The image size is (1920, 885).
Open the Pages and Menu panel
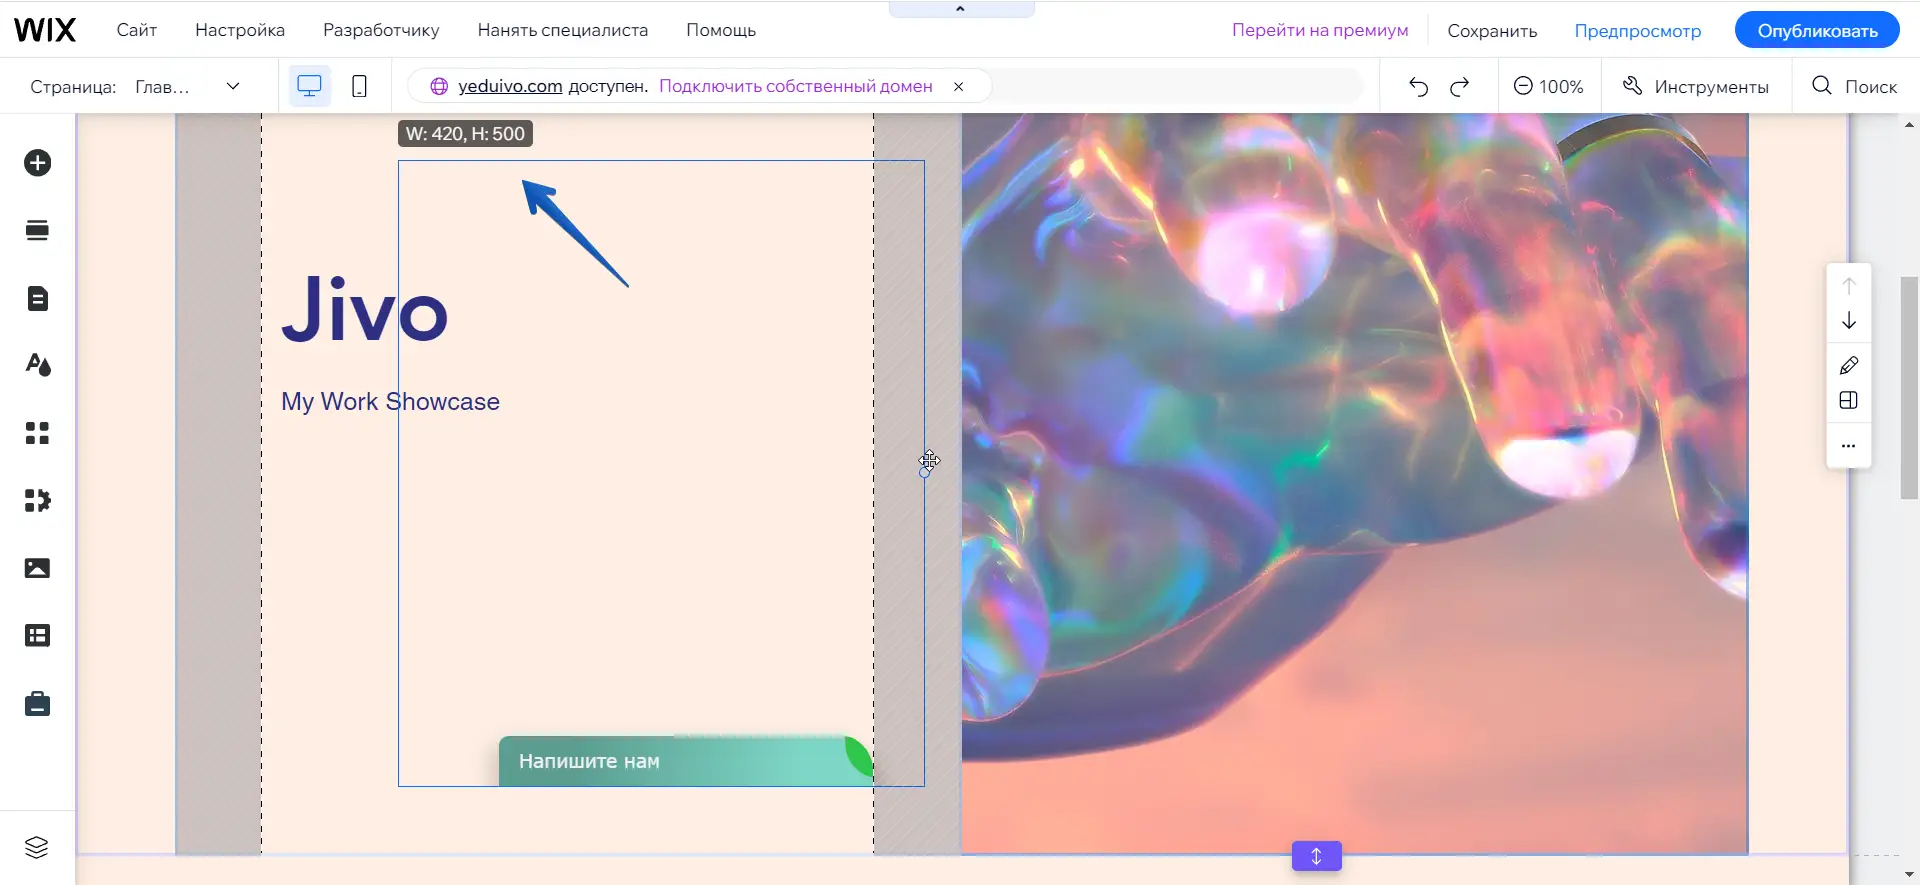click(38, 299)
